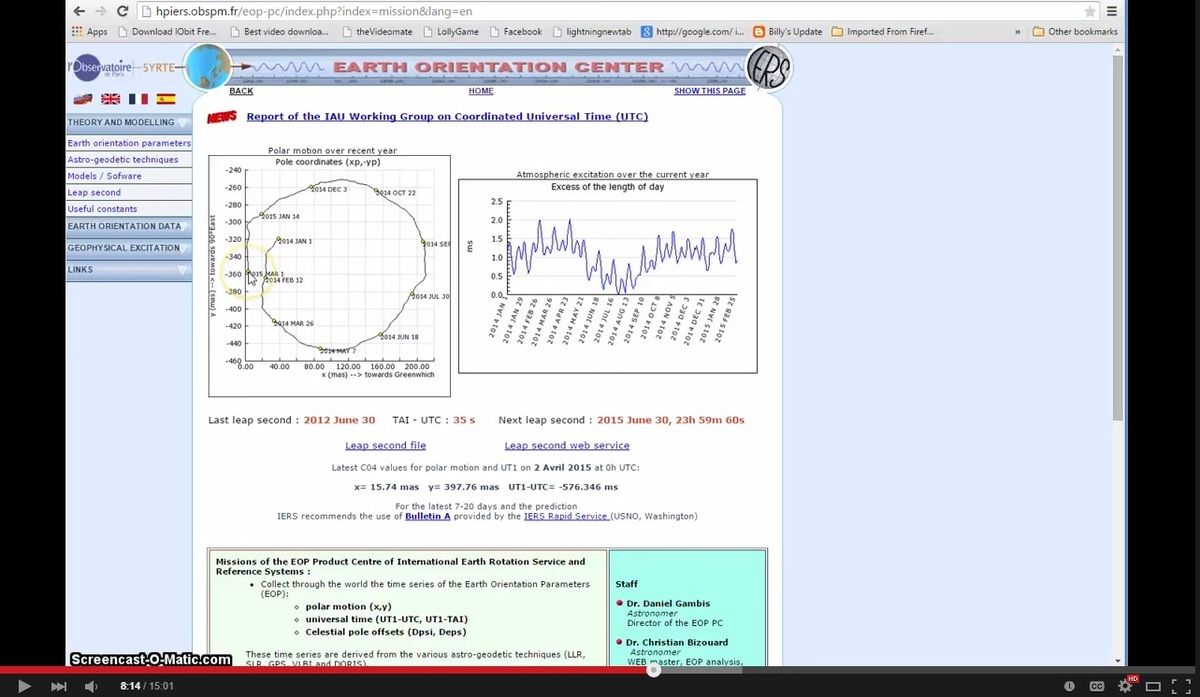1200x697 pixels.
Task: Skip to next video button
Action: (x=58, y=686)
